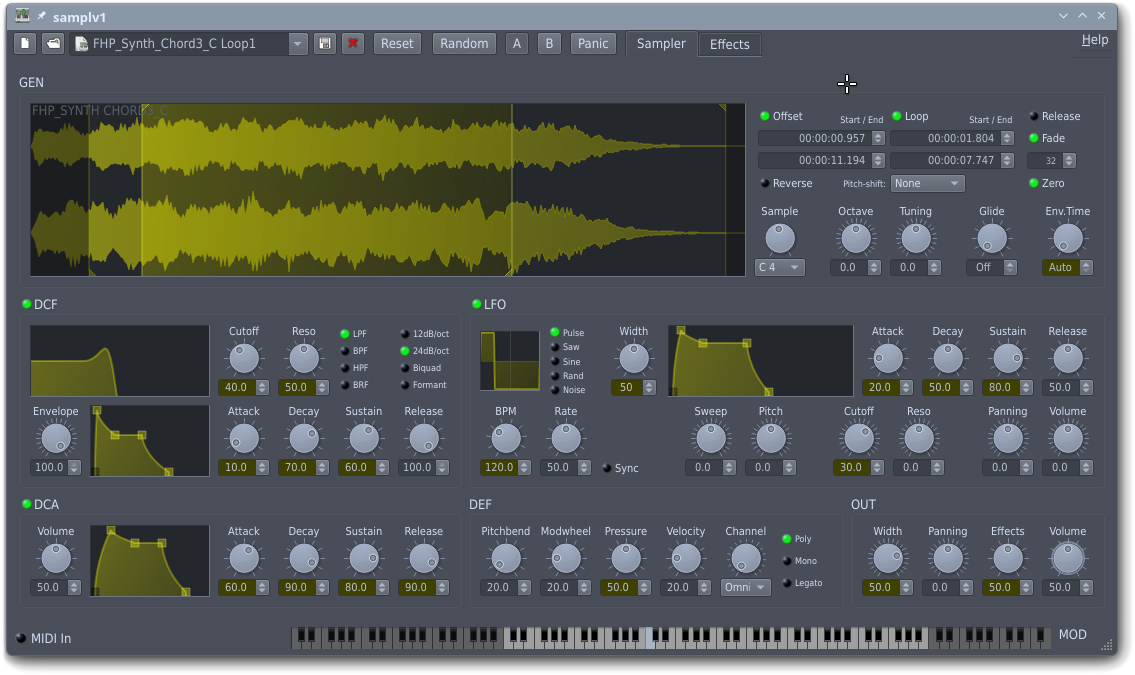The width and height of the screenshot is (1135, 675).
Task: Click the samplv1 window menu icon in the title bar
Action: click(22, 15)
